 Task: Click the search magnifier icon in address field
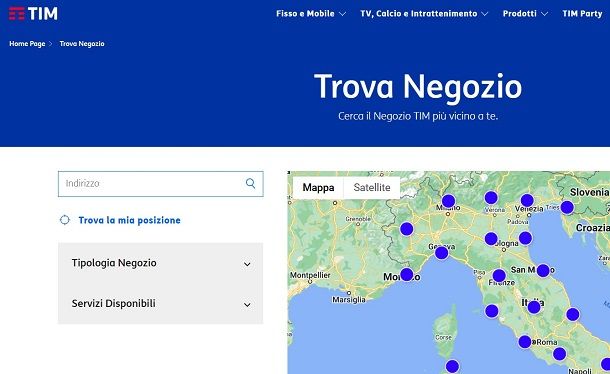(251, 183)
